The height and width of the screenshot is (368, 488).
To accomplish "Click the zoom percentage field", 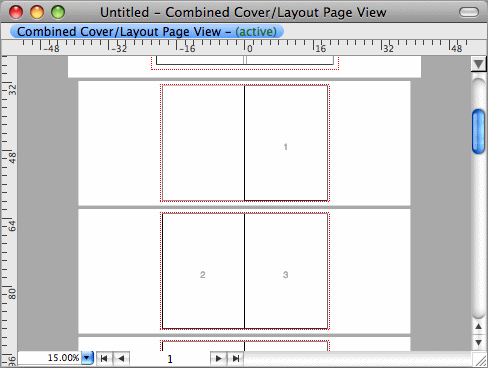I will (x=50, y=358).
